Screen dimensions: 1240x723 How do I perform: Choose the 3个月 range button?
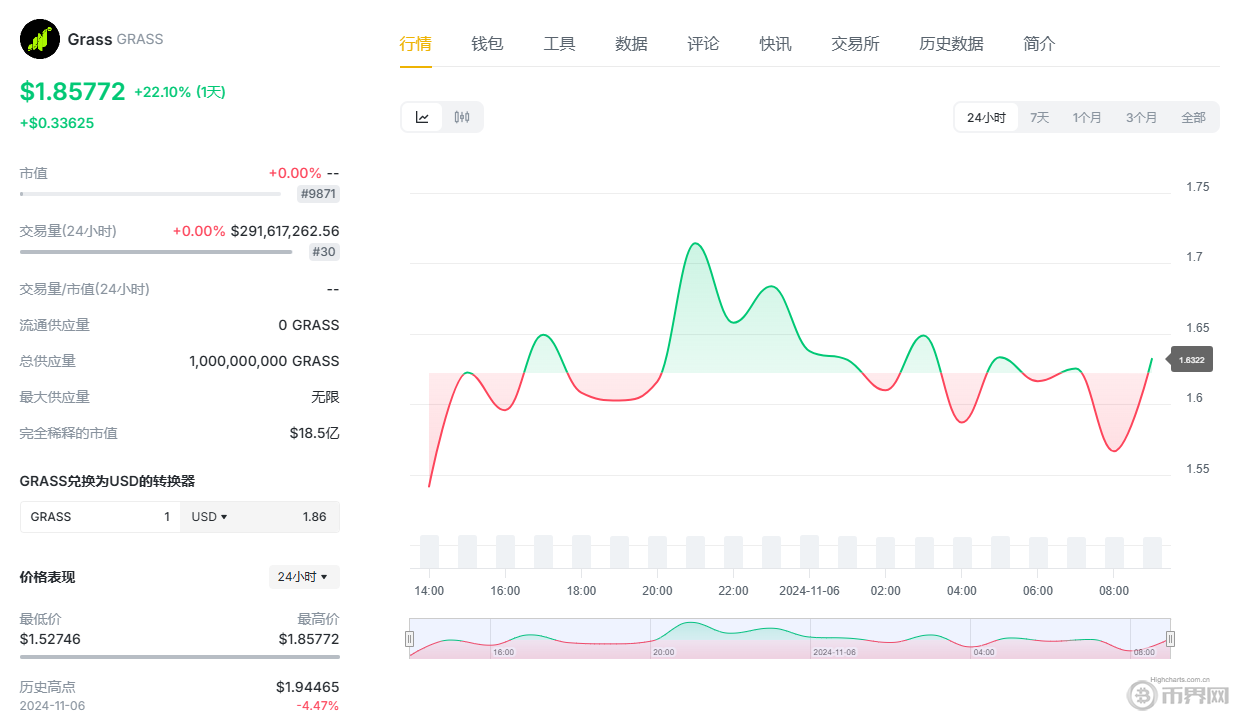1142,116
